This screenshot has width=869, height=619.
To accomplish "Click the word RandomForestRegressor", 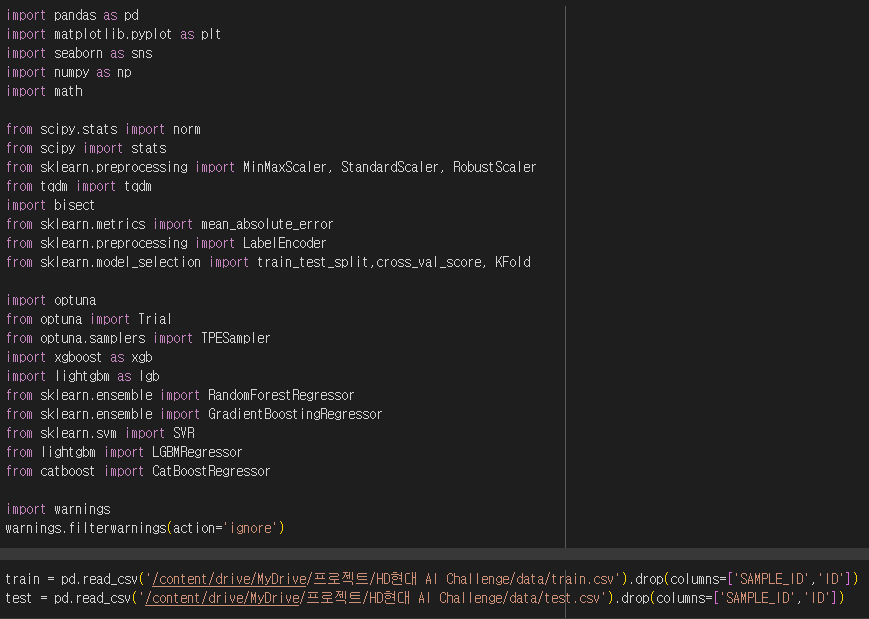I will pos(281,395).
